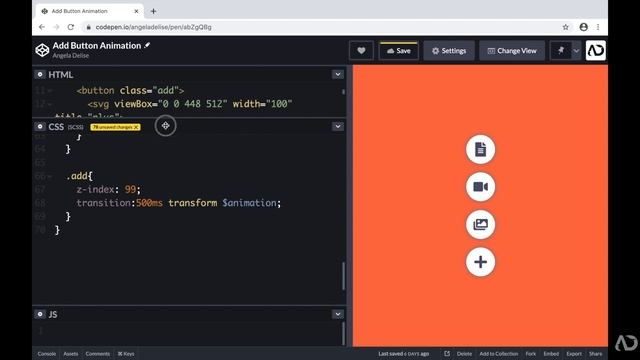Dismiss the unsaved changes badge
The width and height of the screenshot is (640, 360).
(x=136, y=127)
